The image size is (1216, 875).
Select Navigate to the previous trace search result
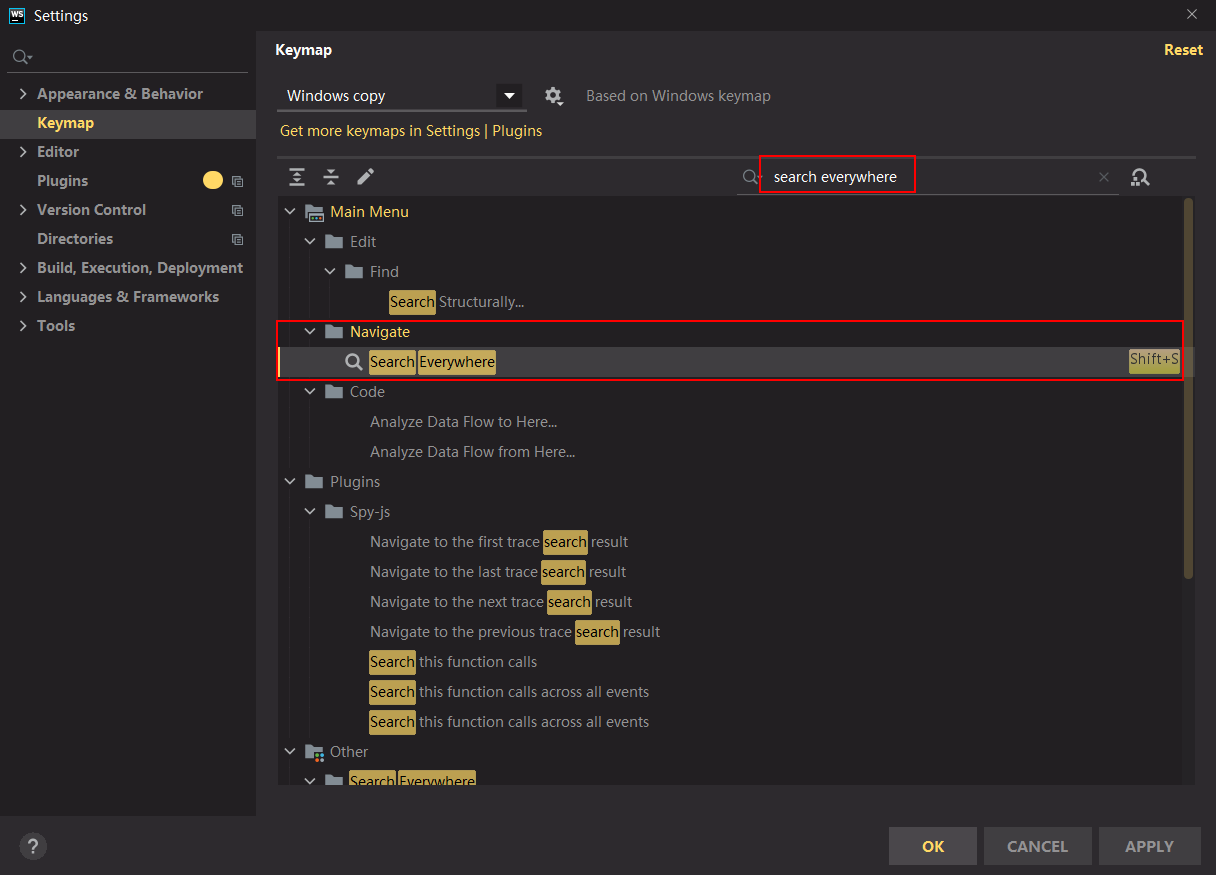tap(515, 632)
